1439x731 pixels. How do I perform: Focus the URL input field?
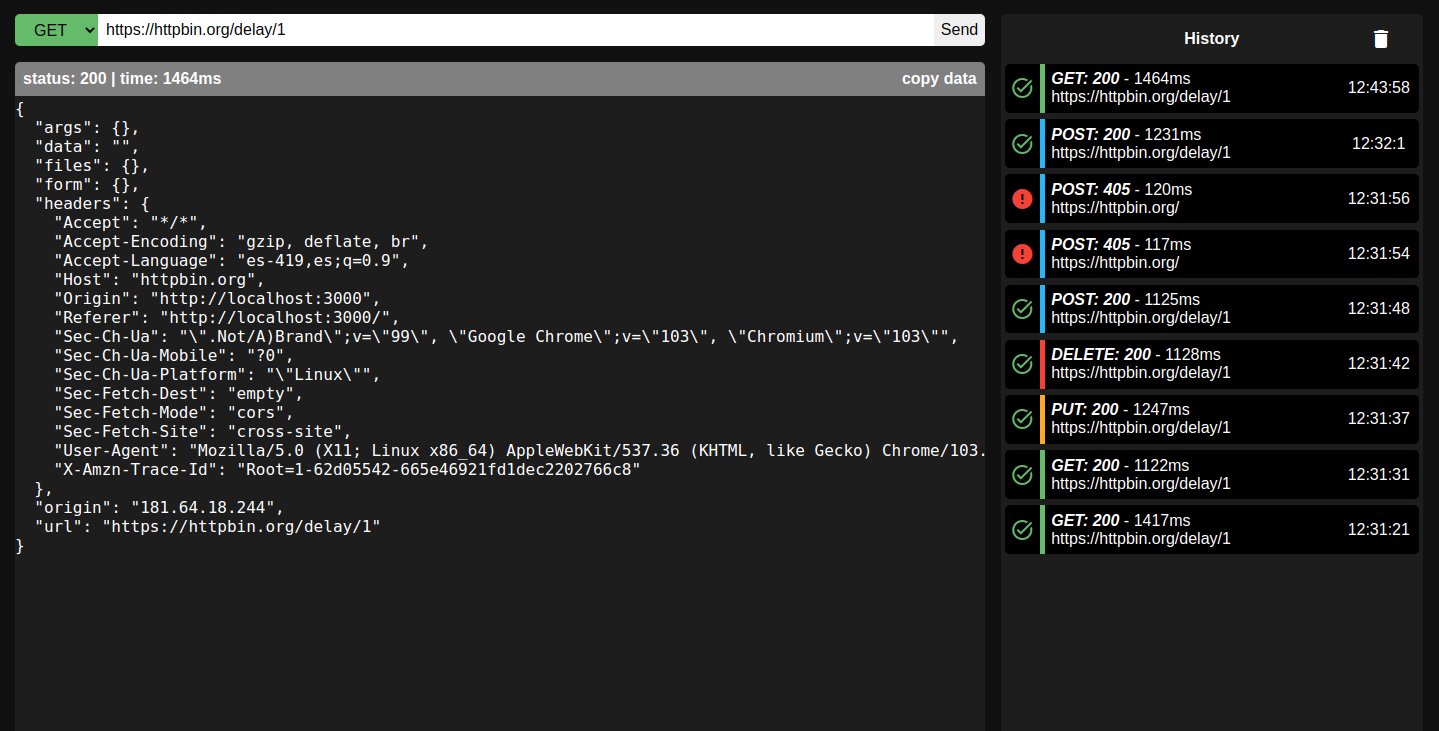pyautogui.click(x=516, y=30)
